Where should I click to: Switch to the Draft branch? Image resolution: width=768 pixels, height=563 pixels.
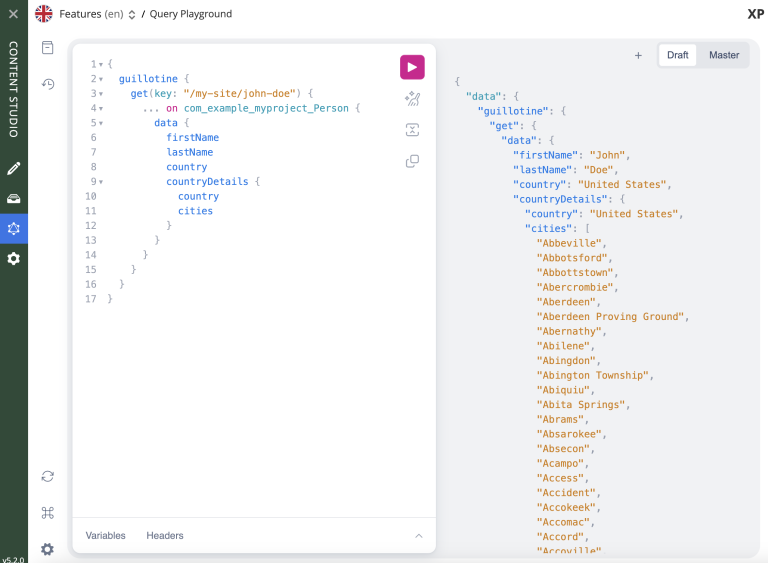(677, 55)
